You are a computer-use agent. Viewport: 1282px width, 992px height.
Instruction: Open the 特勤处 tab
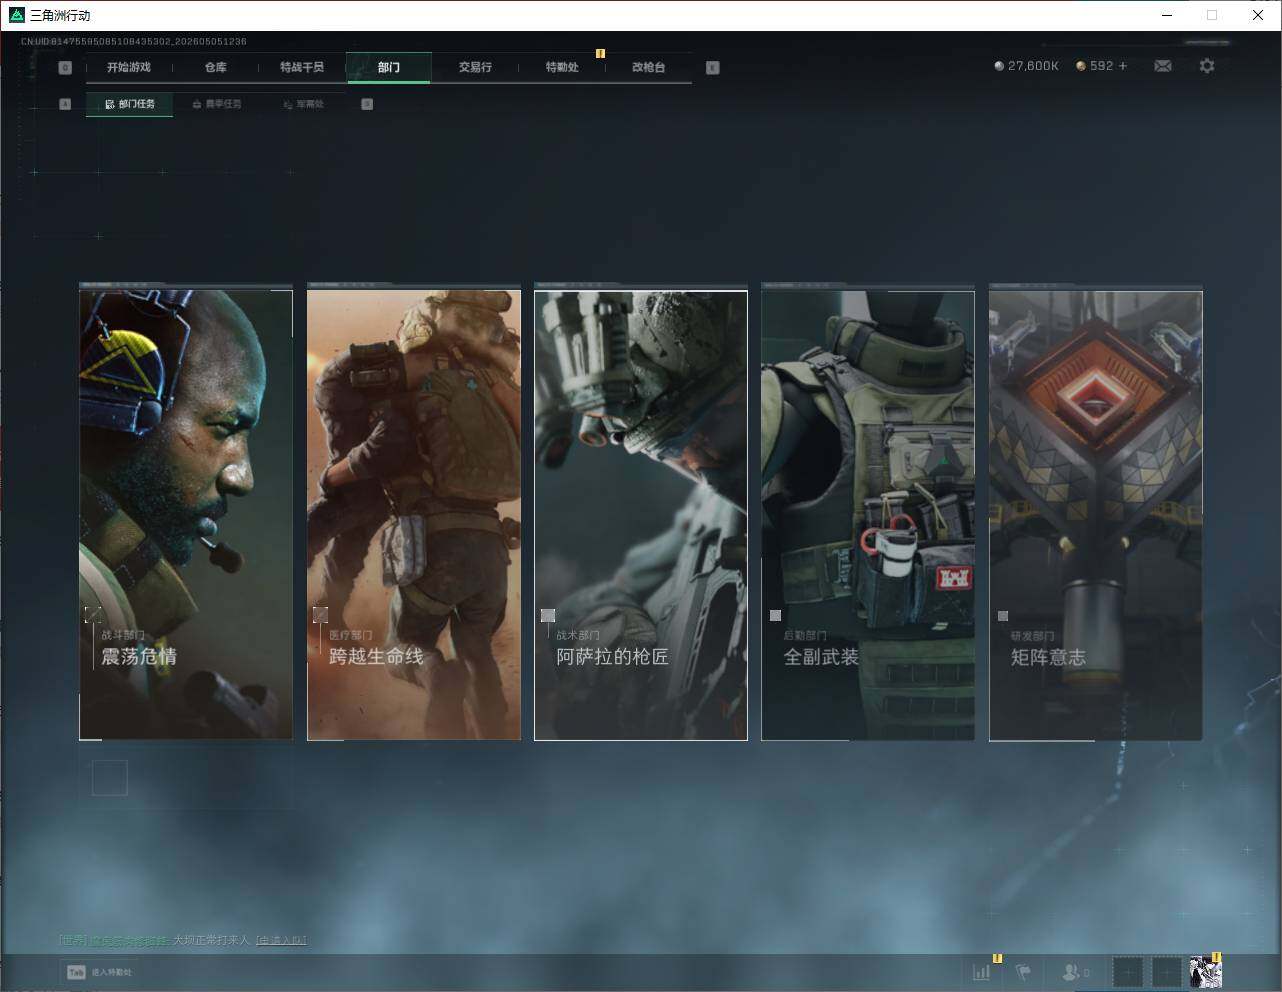tap(562, 67)
